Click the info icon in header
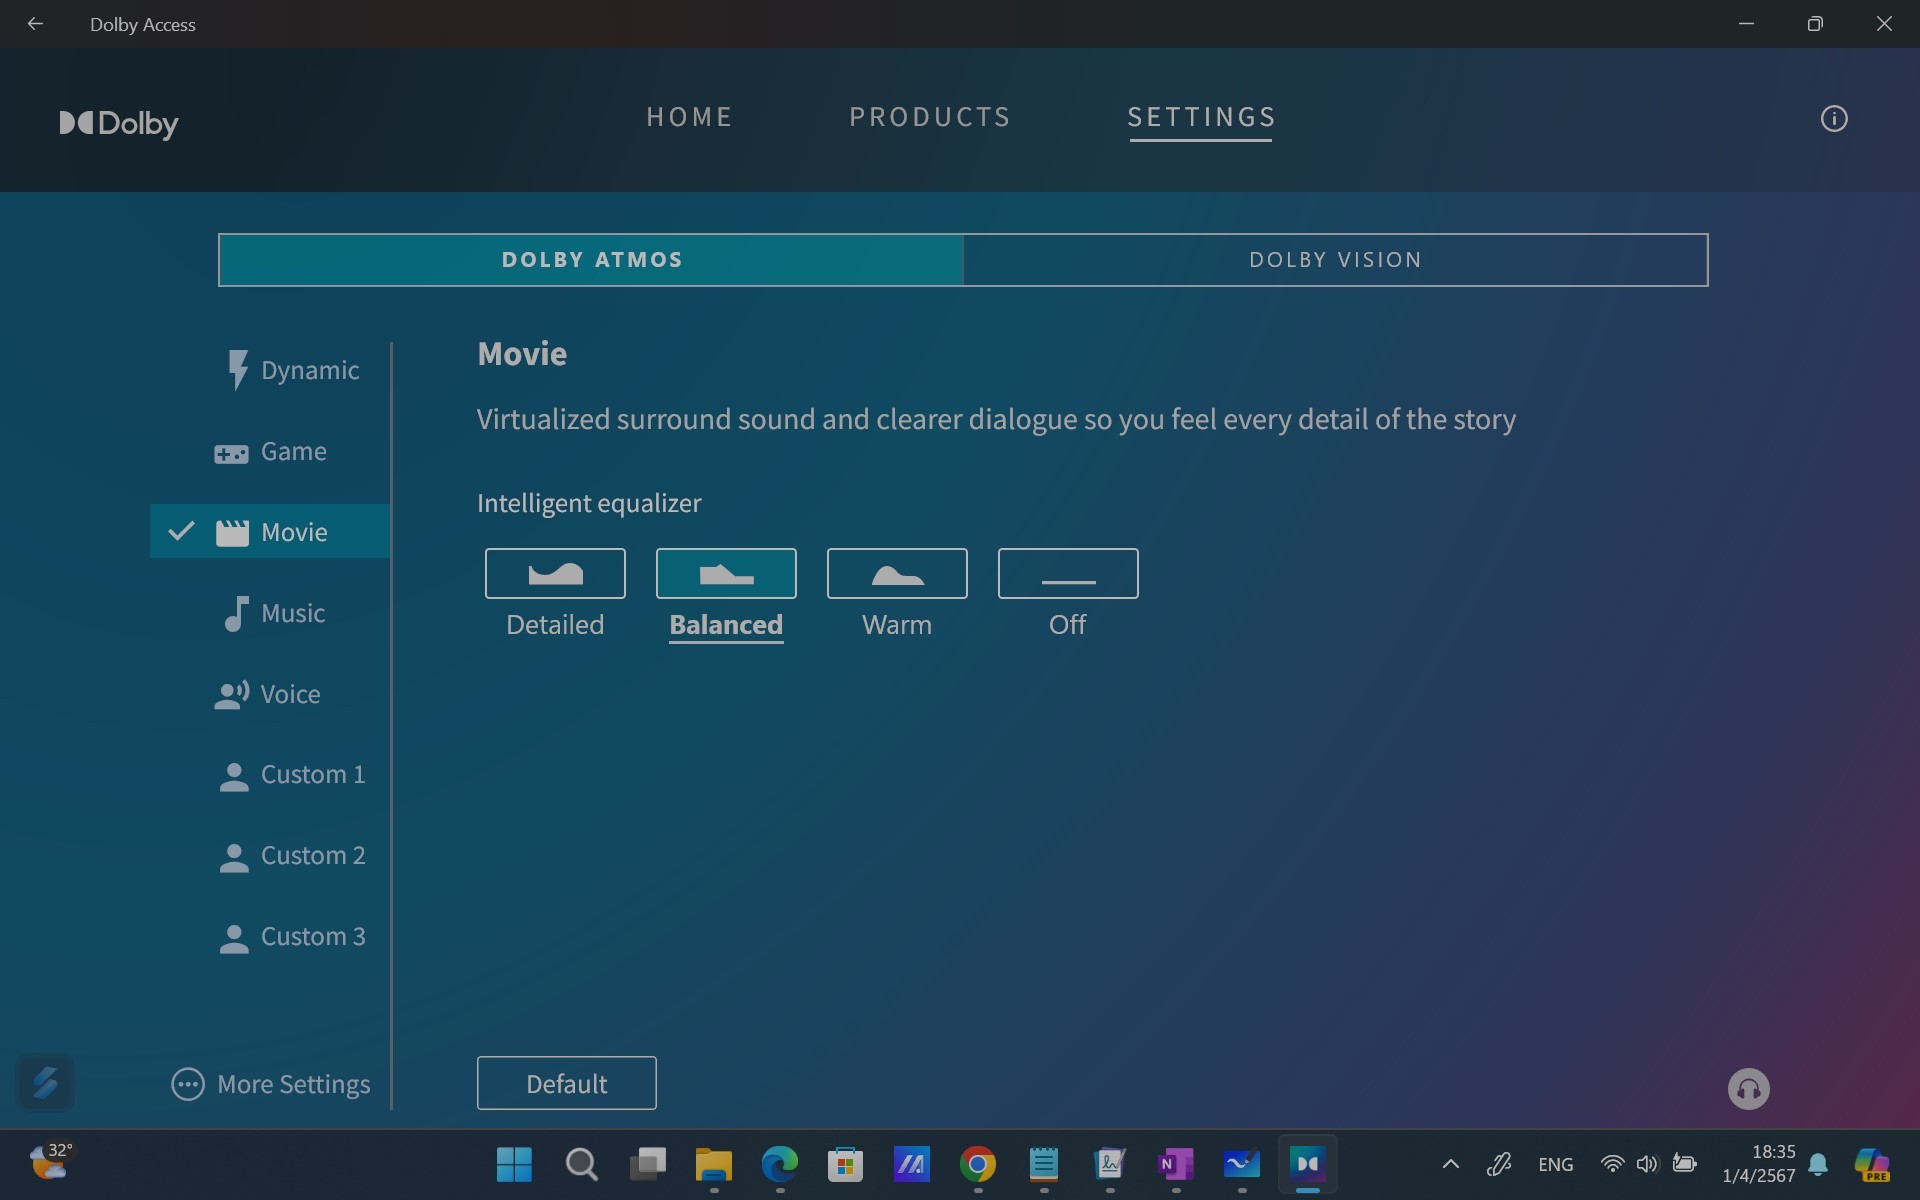Image resolution: width=1920 pixels, height=1200 pixels. coord(1833,119)
